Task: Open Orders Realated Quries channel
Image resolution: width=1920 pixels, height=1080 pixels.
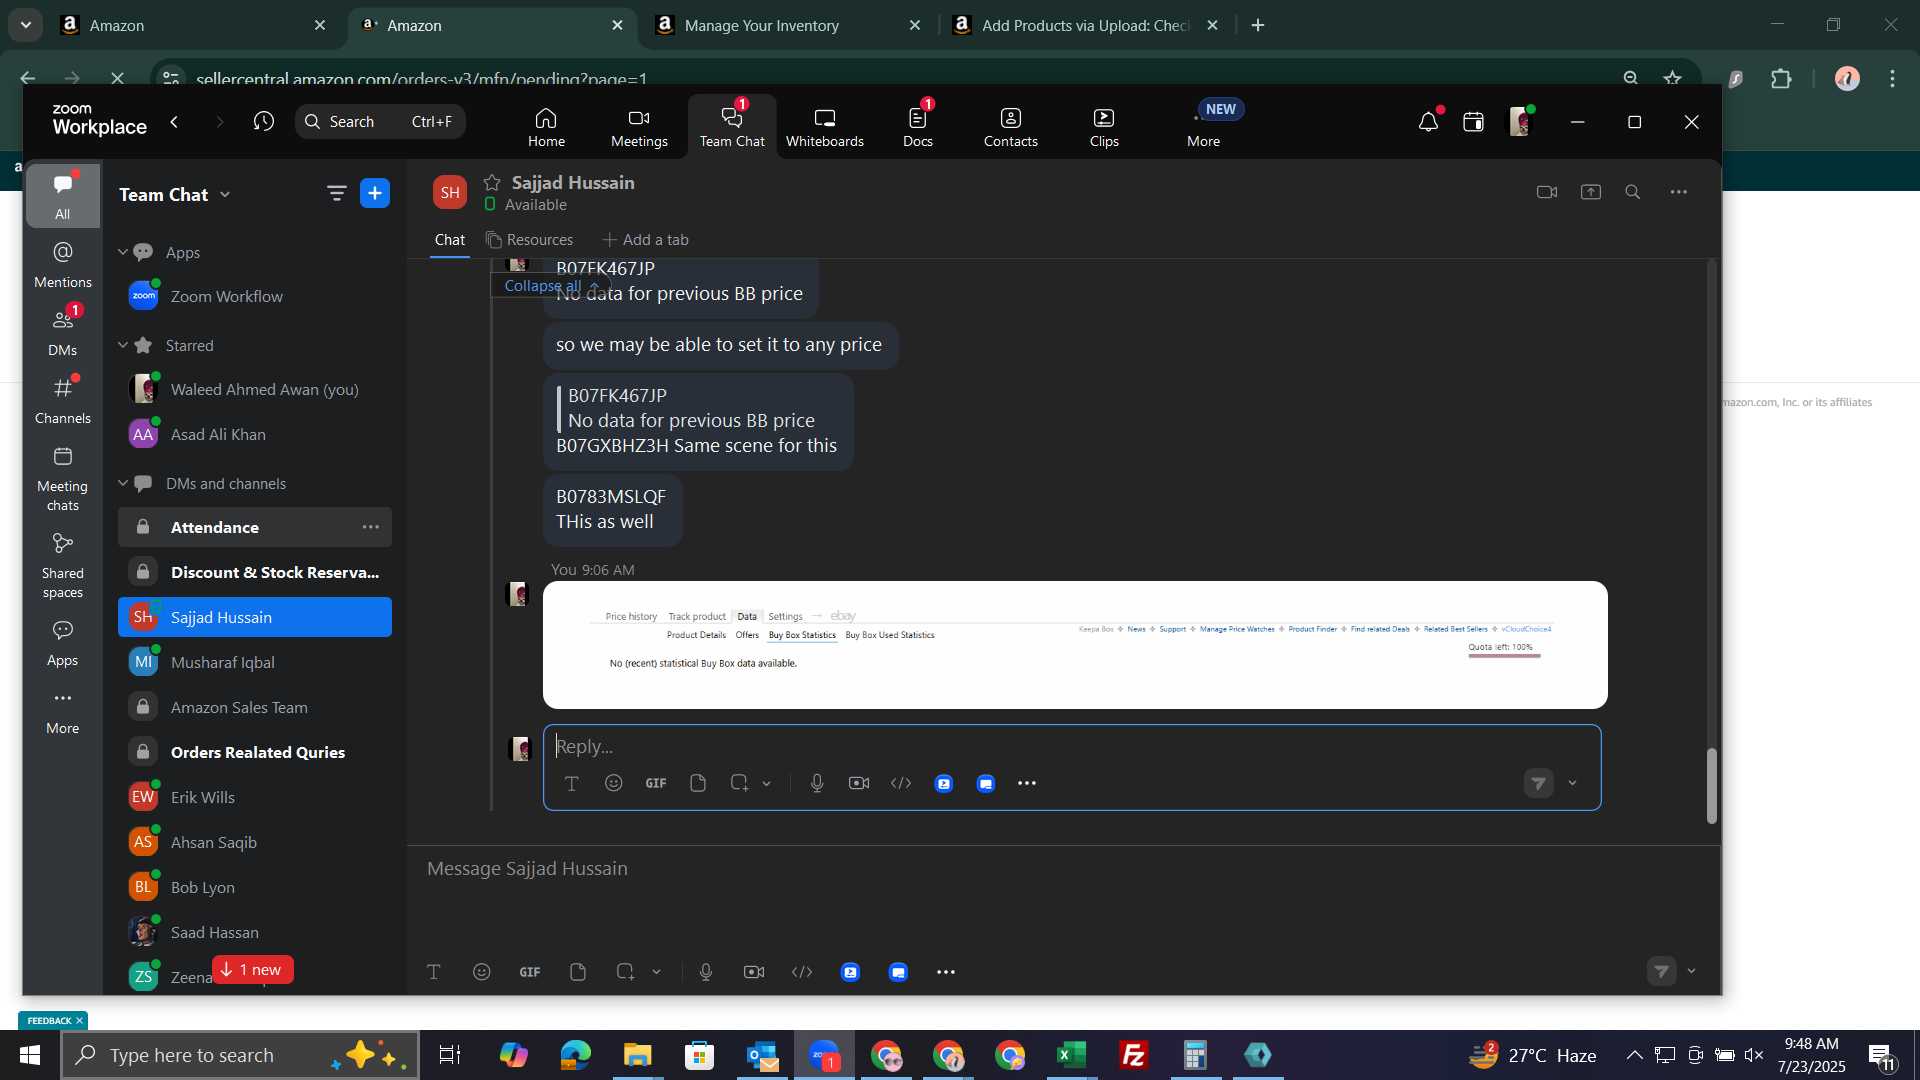Action: 255,753
